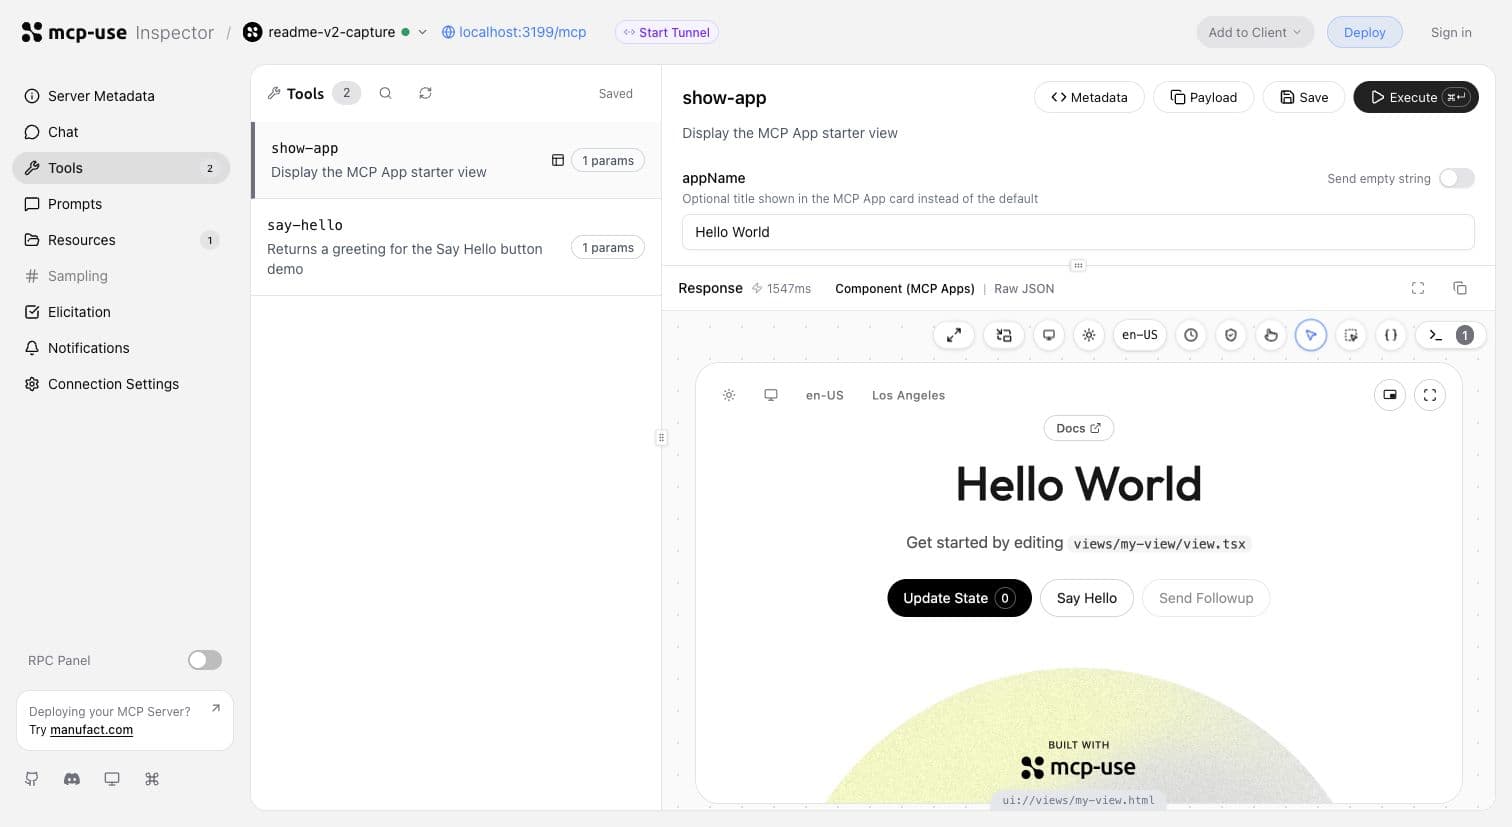Image resolution: width=1512 pixels, height=827 pixels.
Task: Click the appName input field
Action: coord(1078,232)
